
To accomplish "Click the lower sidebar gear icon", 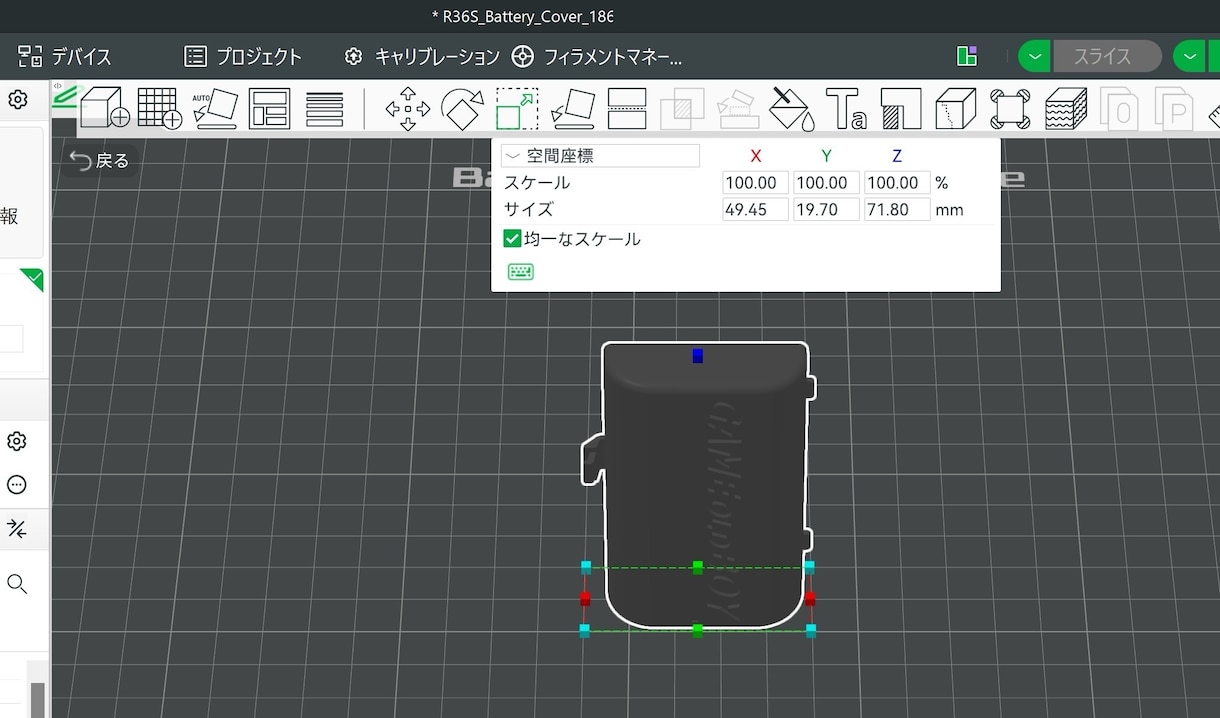I will click(17, 442).
